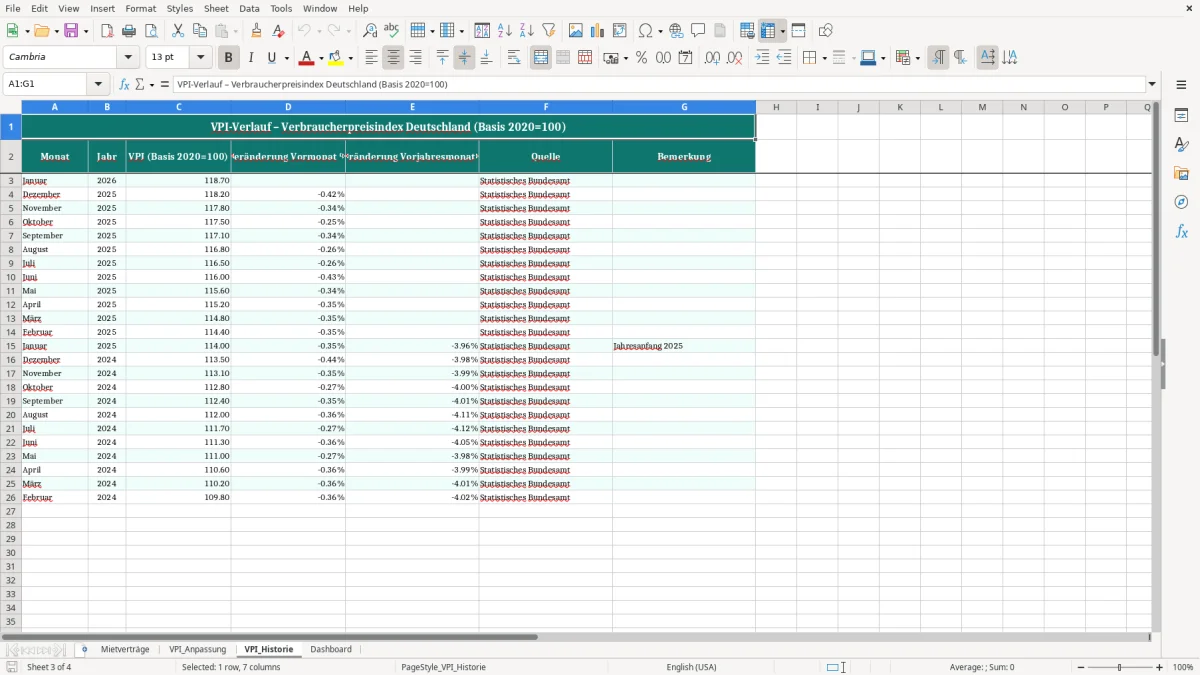
Task: Toggle Wrap Text
Action: pos(514,58)
